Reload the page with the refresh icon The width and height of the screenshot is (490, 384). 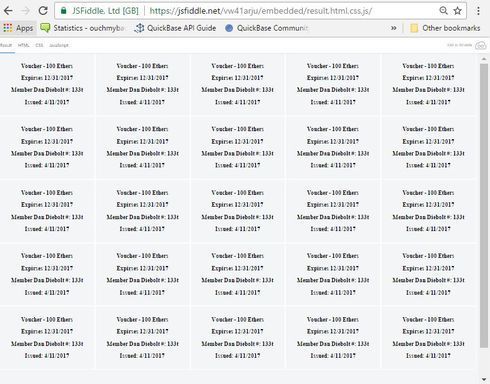[43, 11]
